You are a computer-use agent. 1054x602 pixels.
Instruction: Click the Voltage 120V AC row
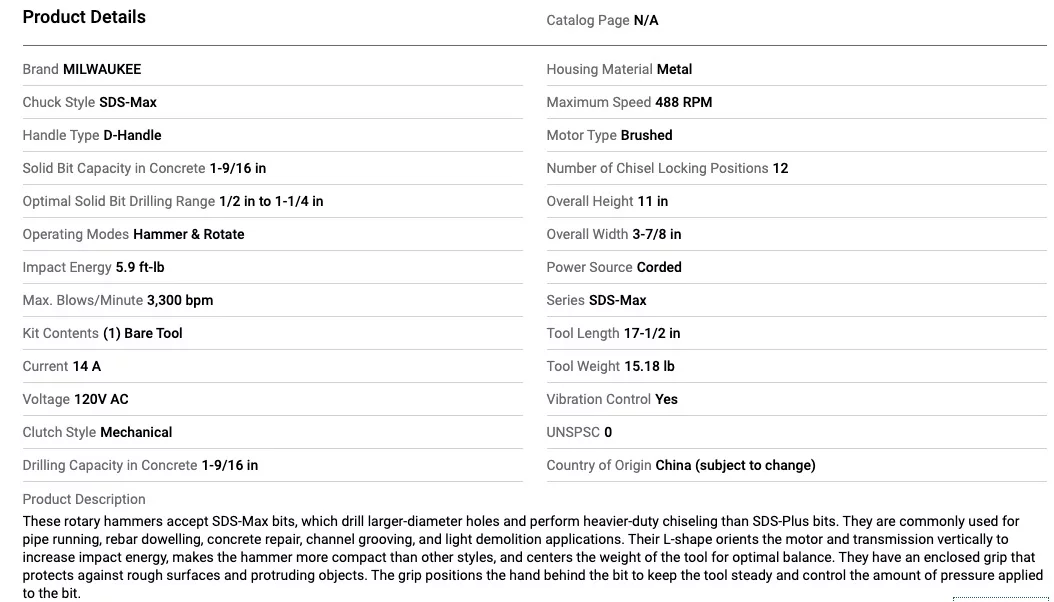(x=76, y=399)
